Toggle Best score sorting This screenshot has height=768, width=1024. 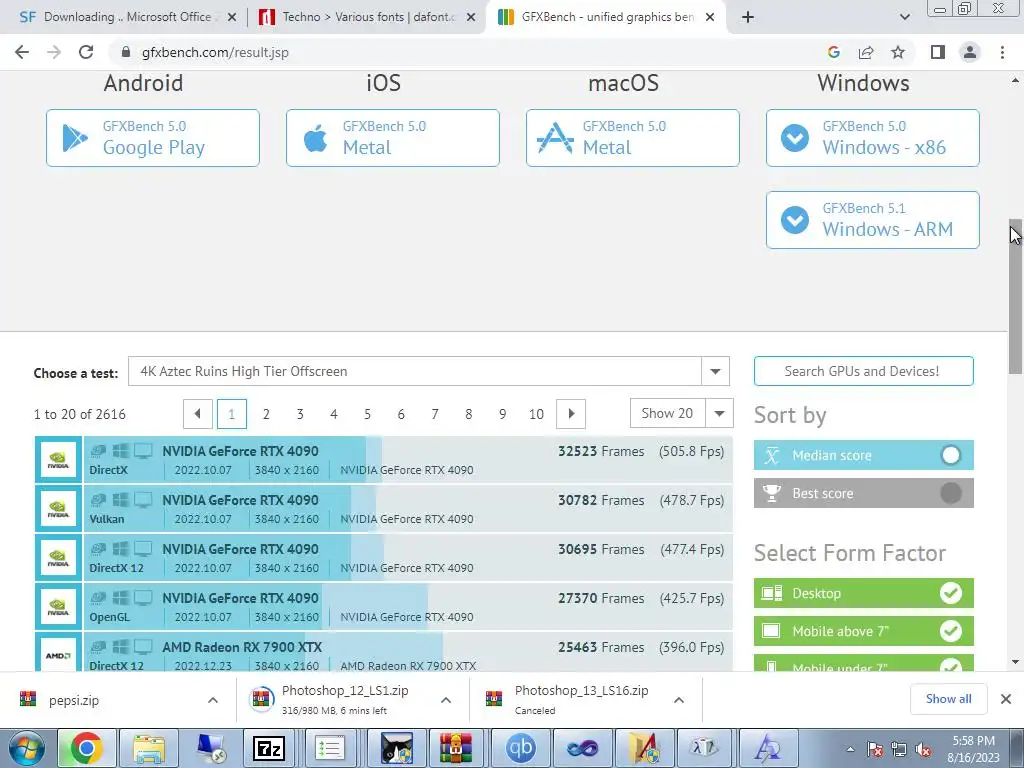(863, 493)
